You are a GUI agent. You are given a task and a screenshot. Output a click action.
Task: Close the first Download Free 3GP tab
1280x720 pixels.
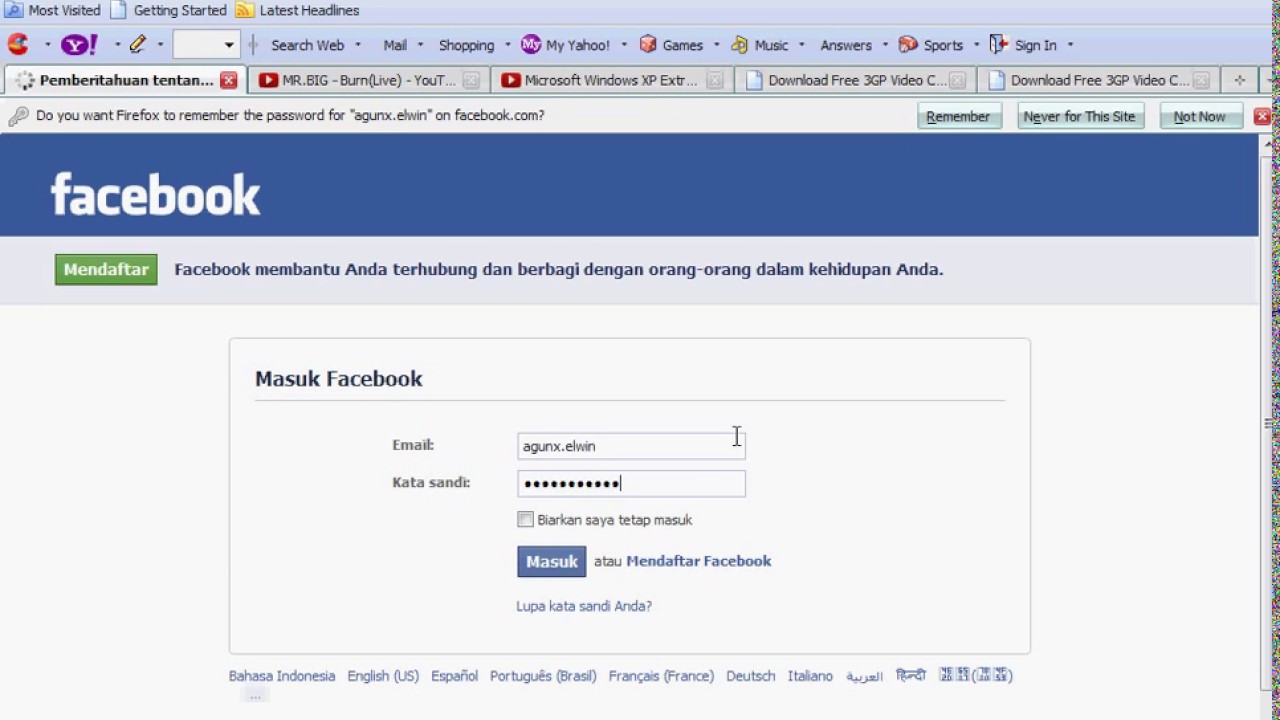[958, 80]
